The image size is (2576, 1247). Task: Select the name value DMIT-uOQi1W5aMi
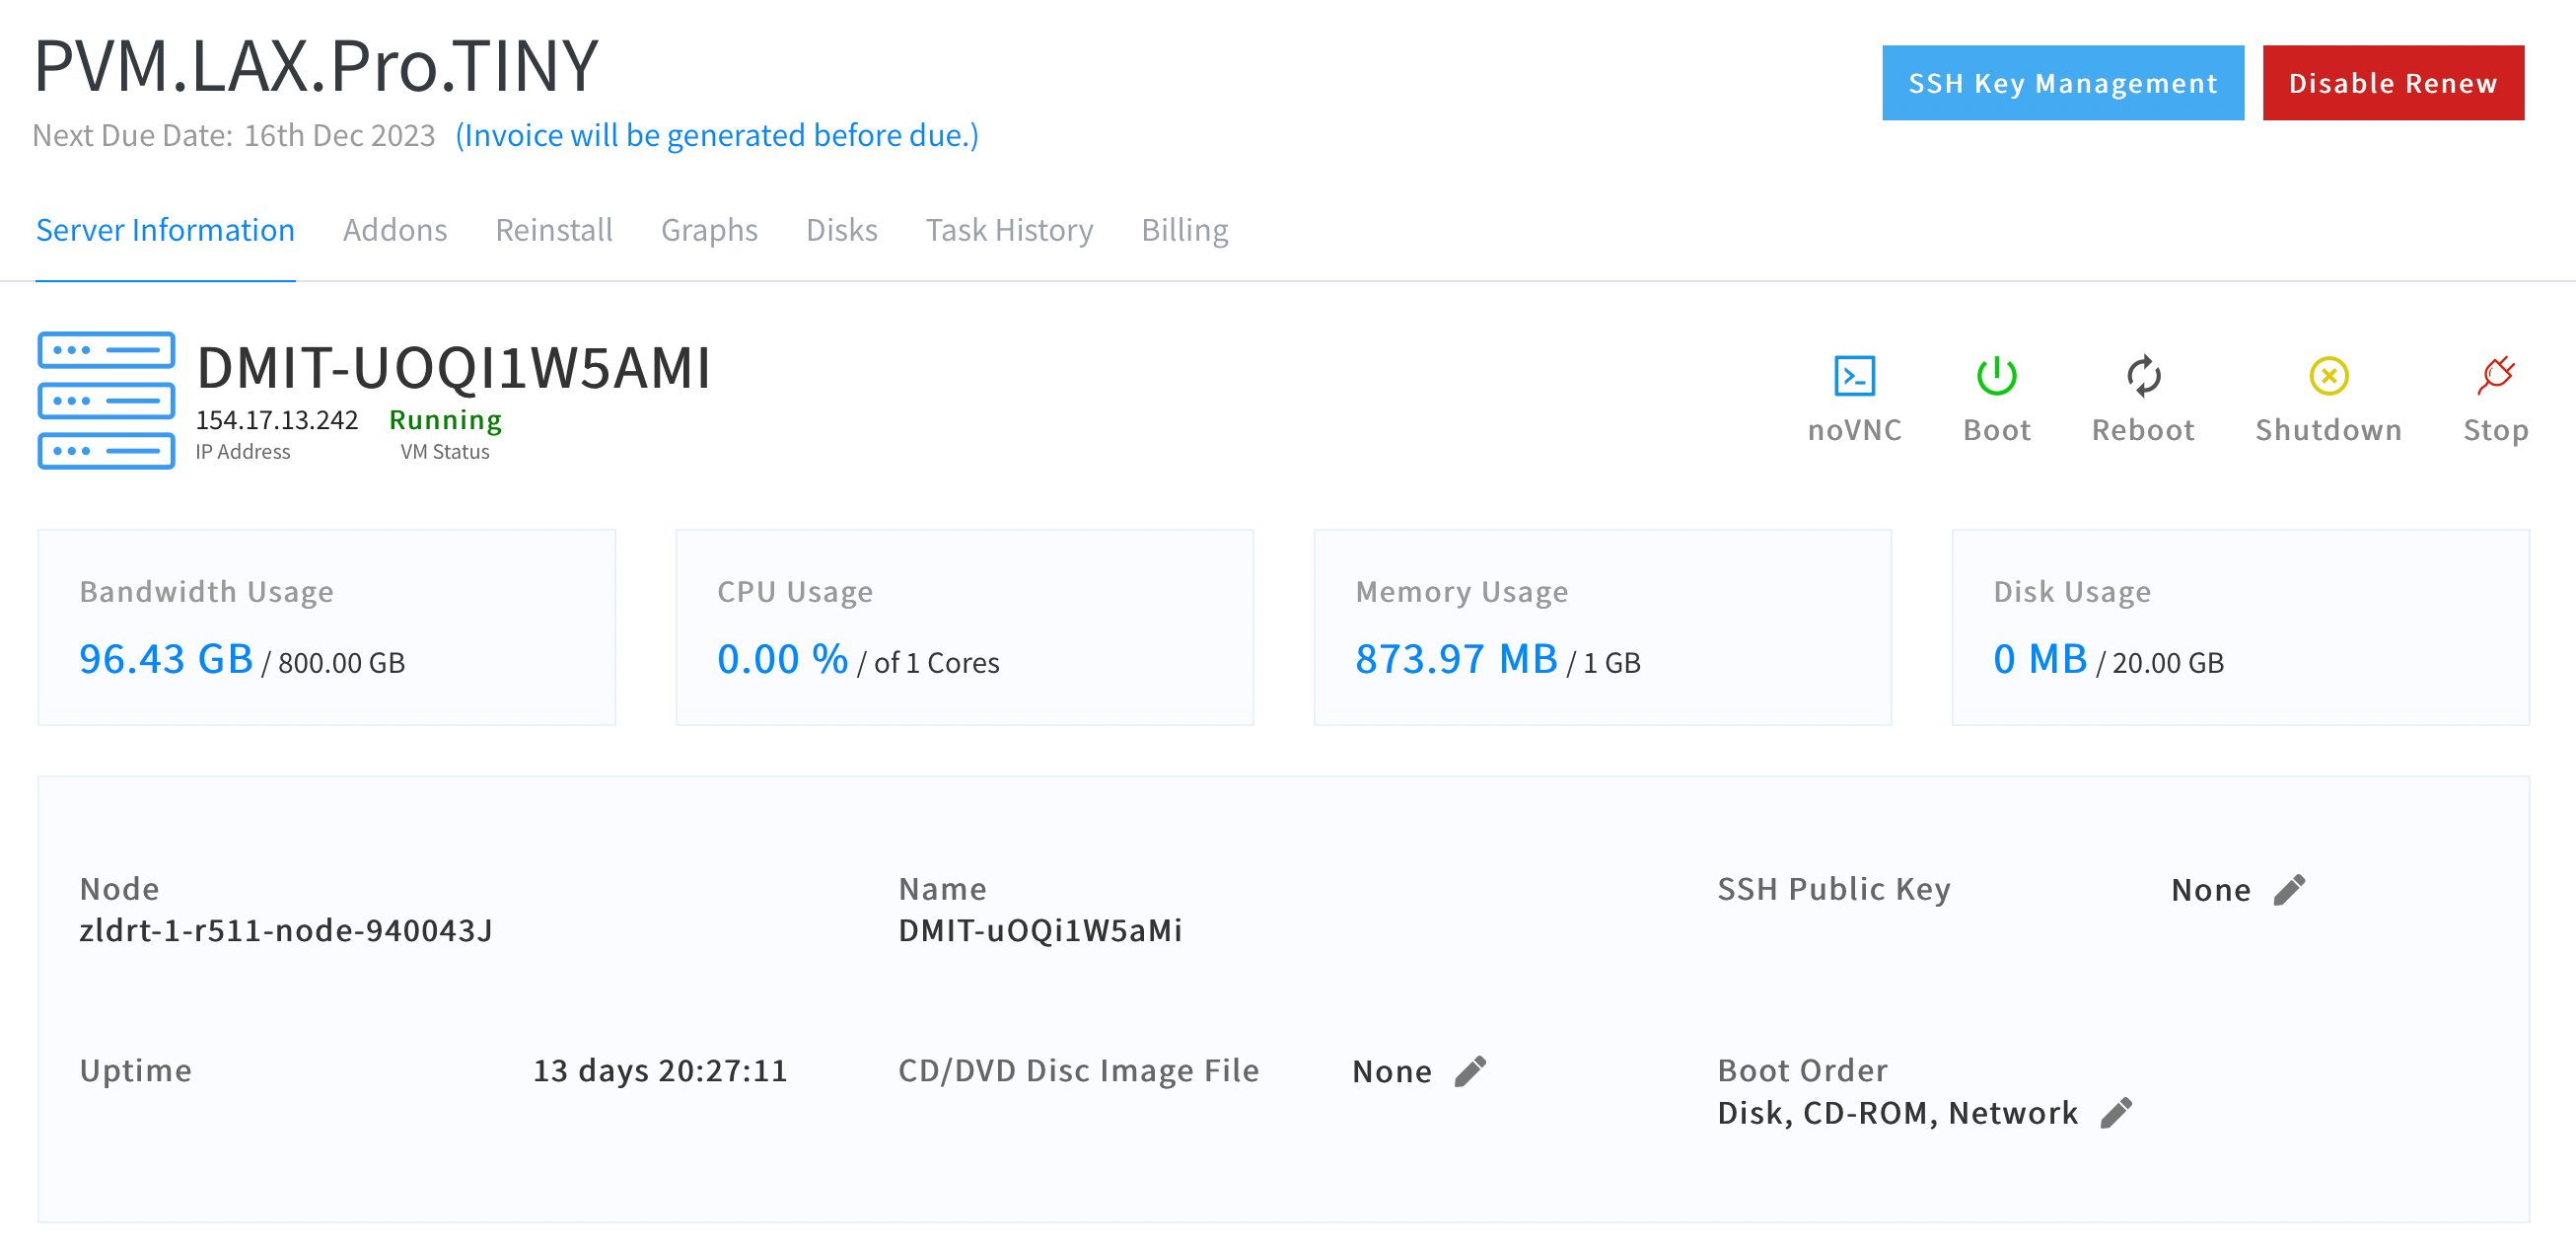[1040, 931]
